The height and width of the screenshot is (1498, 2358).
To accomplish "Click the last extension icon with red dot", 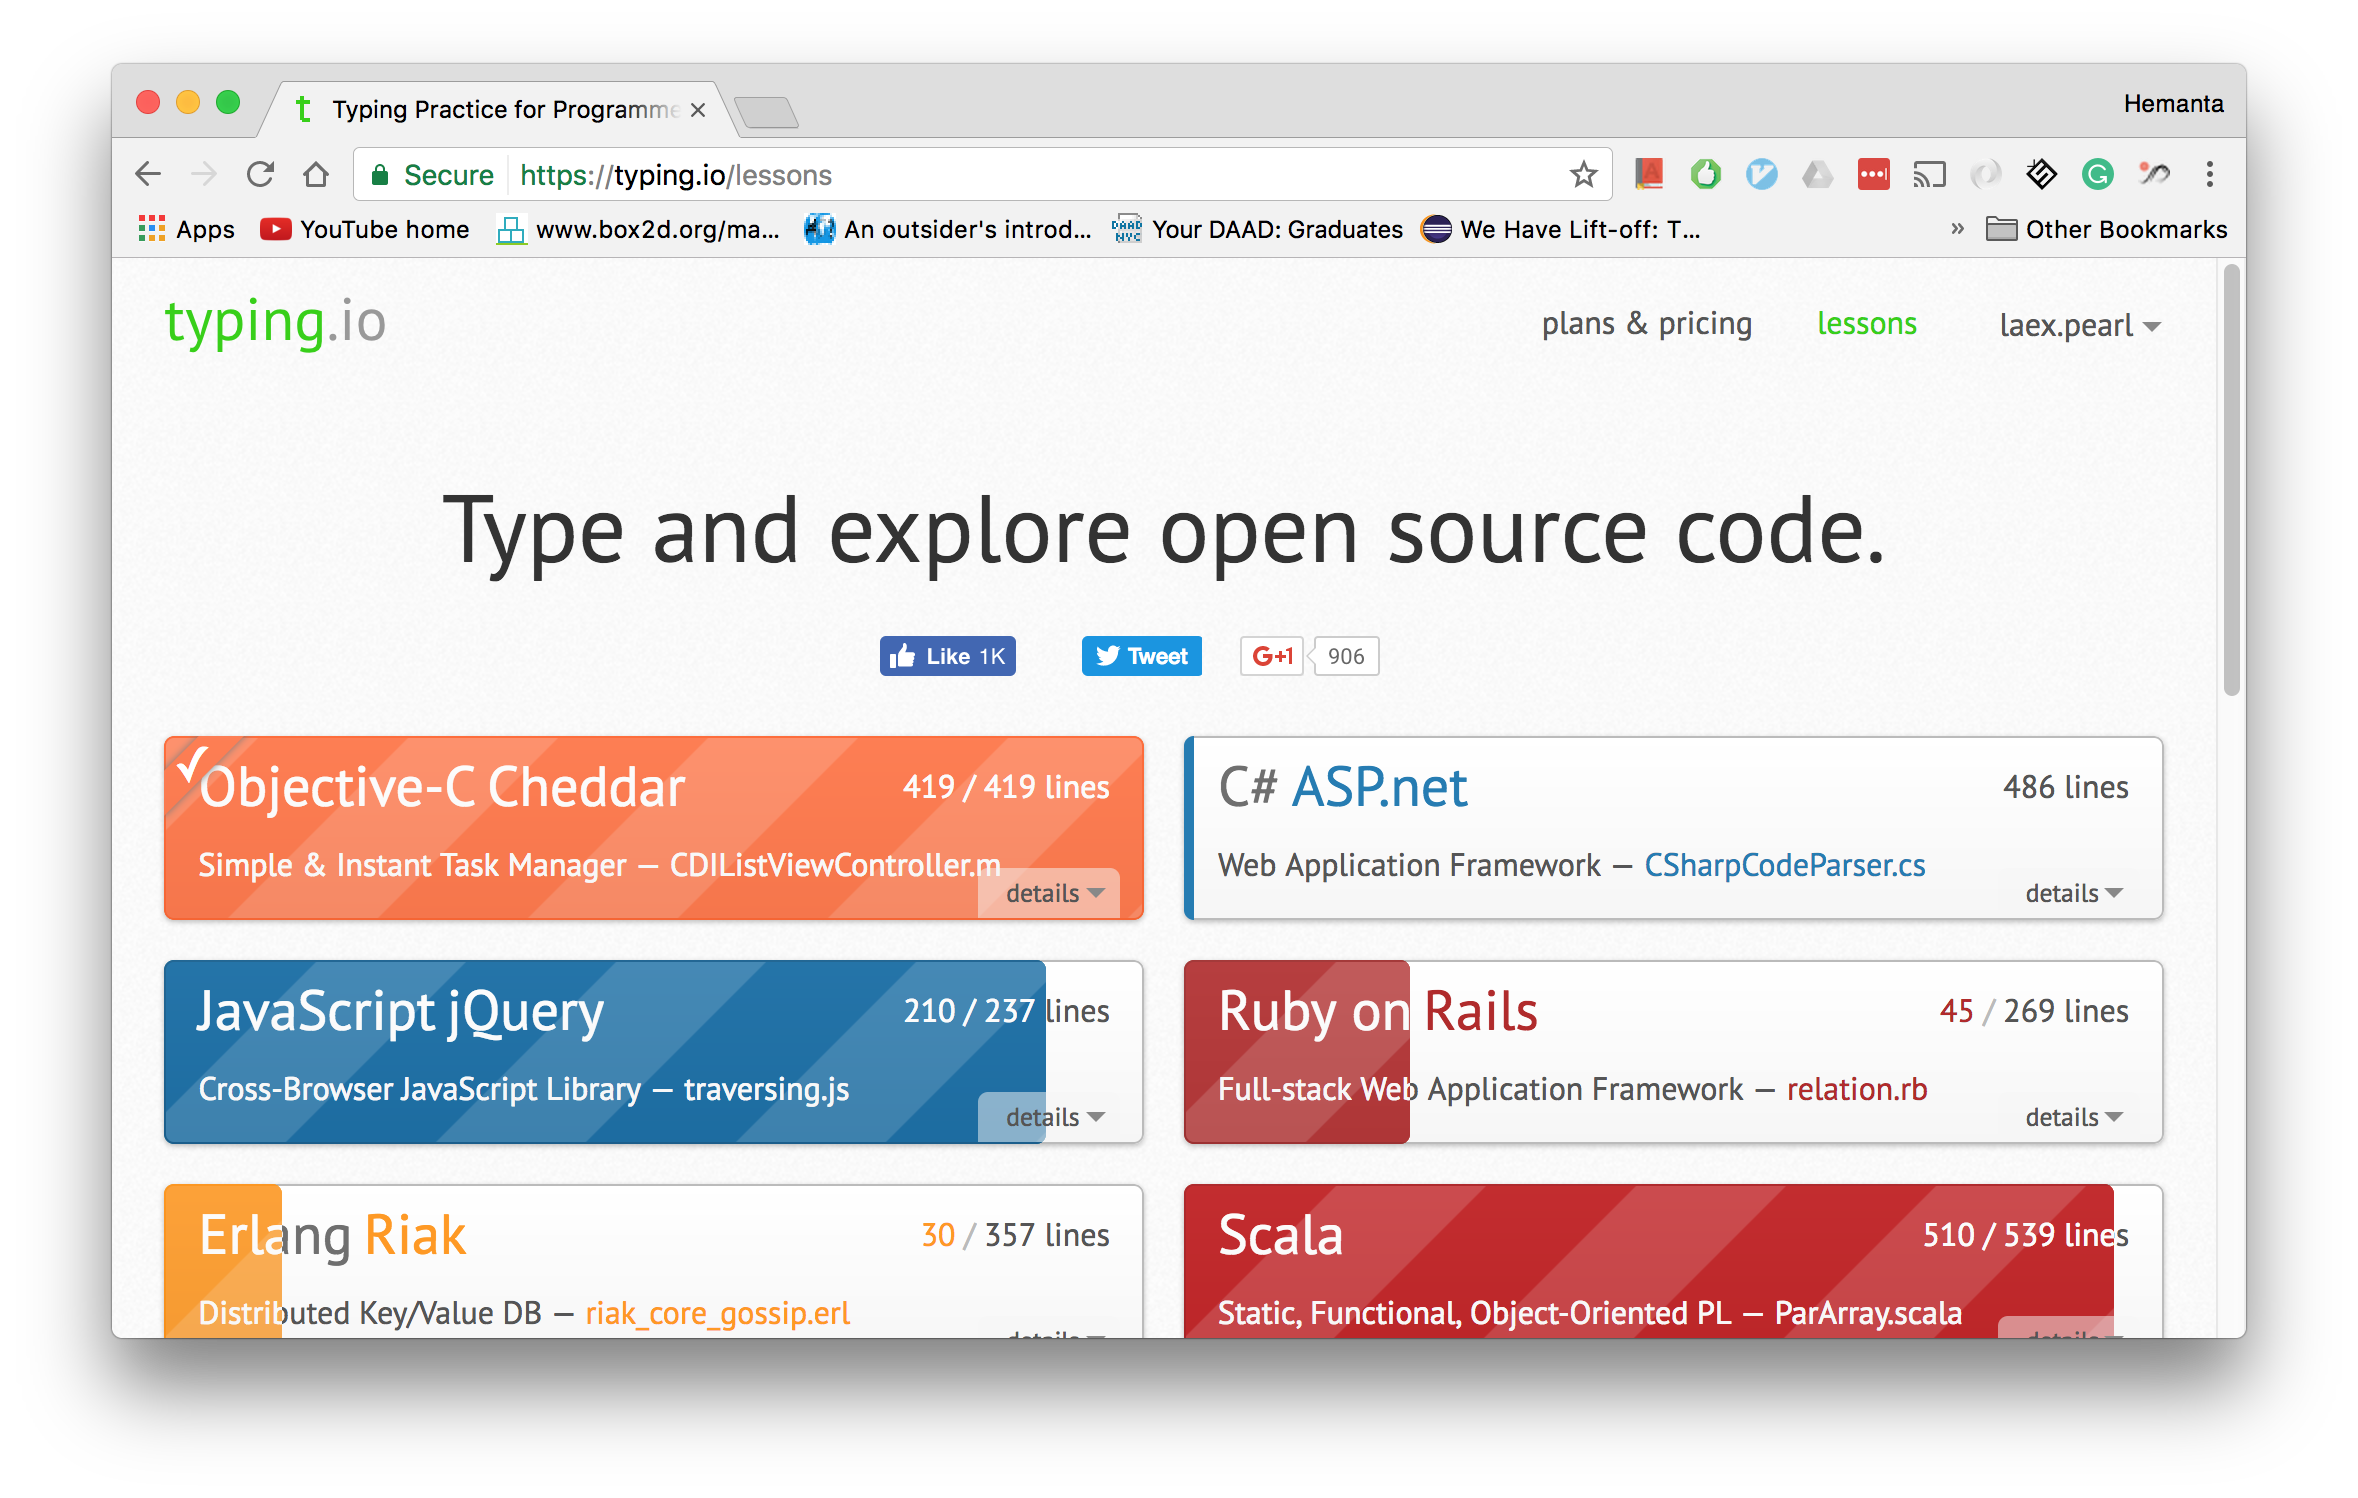I will click(2153, 175).
